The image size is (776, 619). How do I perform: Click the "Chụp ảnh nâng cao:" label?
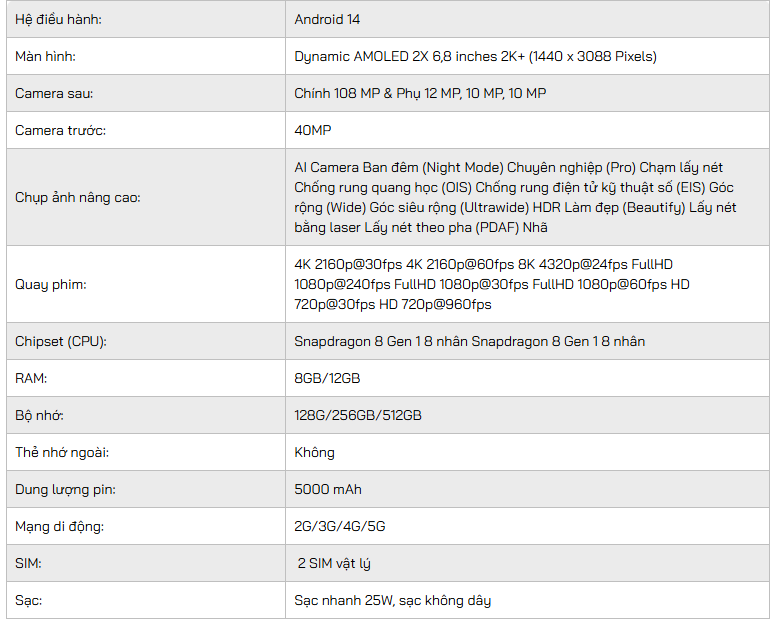(77, 197)
